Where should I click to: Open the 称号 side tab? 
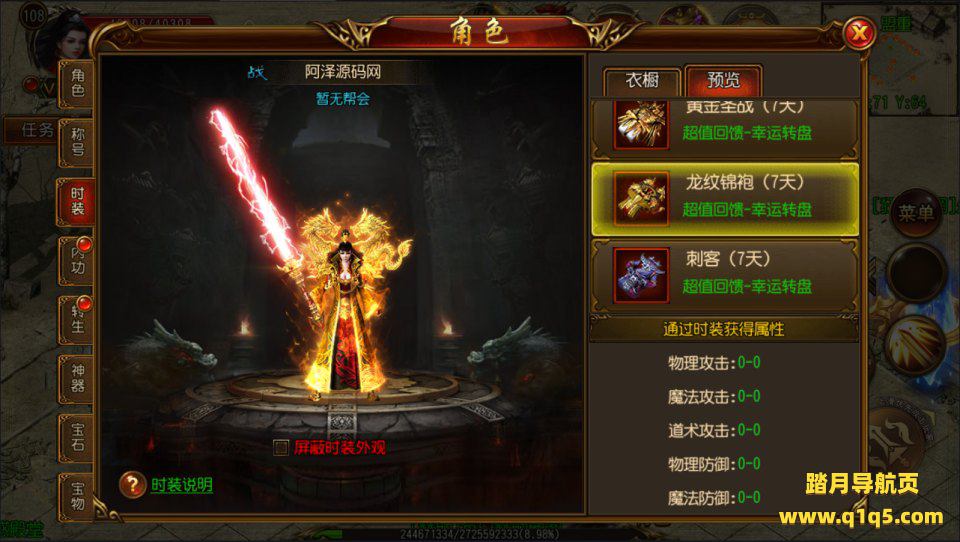pyautogui.click(x=76, y=143)
